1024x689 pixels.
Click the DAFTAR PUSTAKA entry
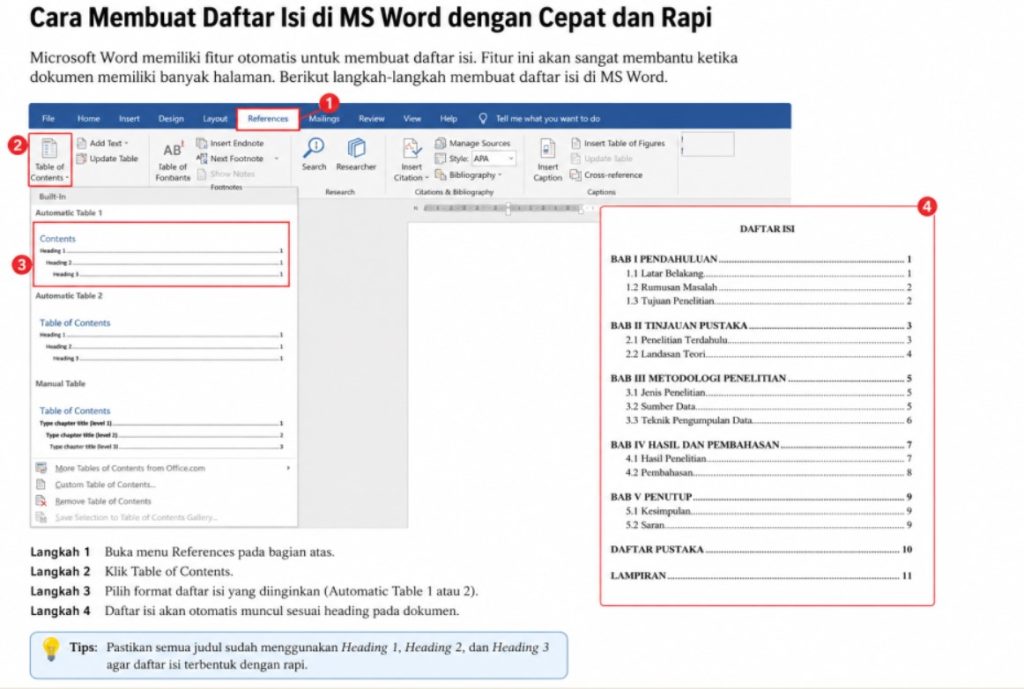coord(761,550)
